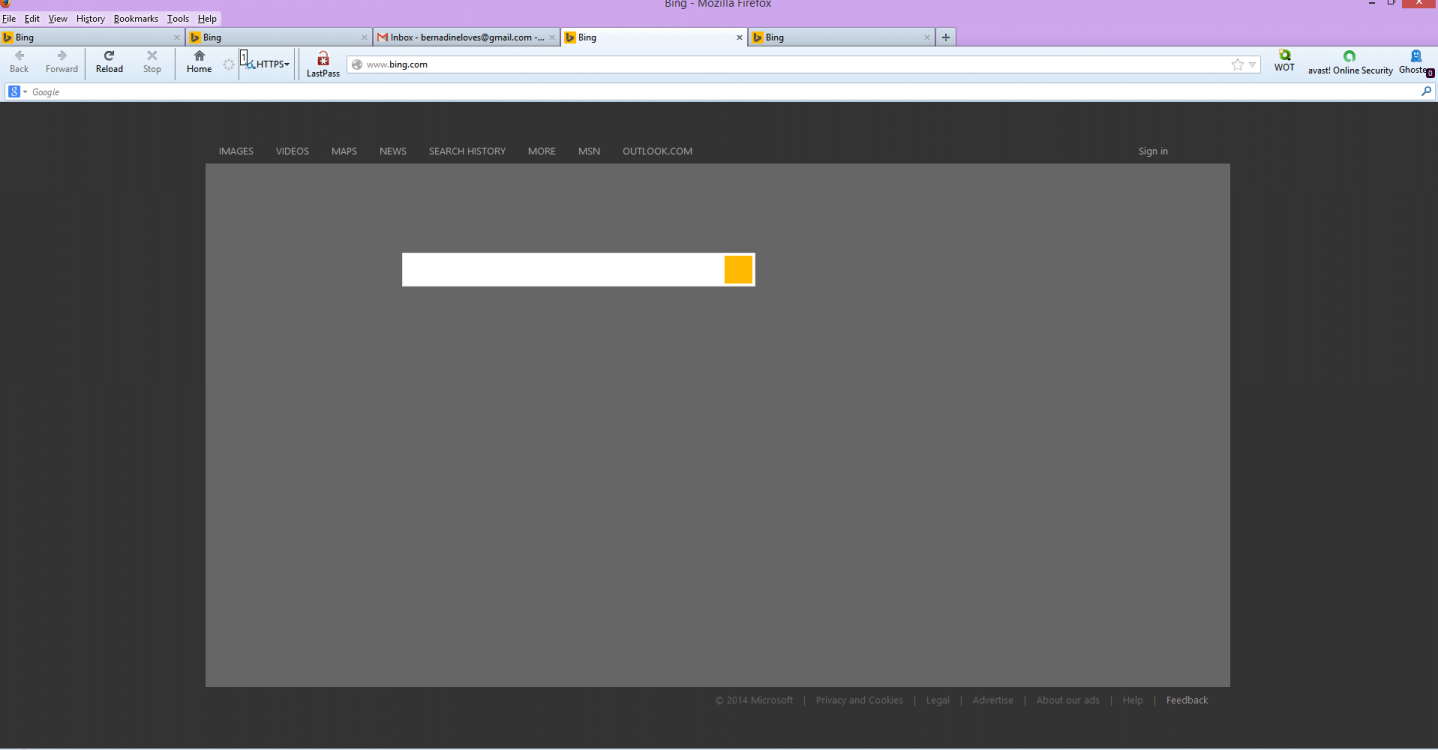1438x750 pixels.
Task: Open Privacy and Cookies footer link
Action: pos(859,701)
